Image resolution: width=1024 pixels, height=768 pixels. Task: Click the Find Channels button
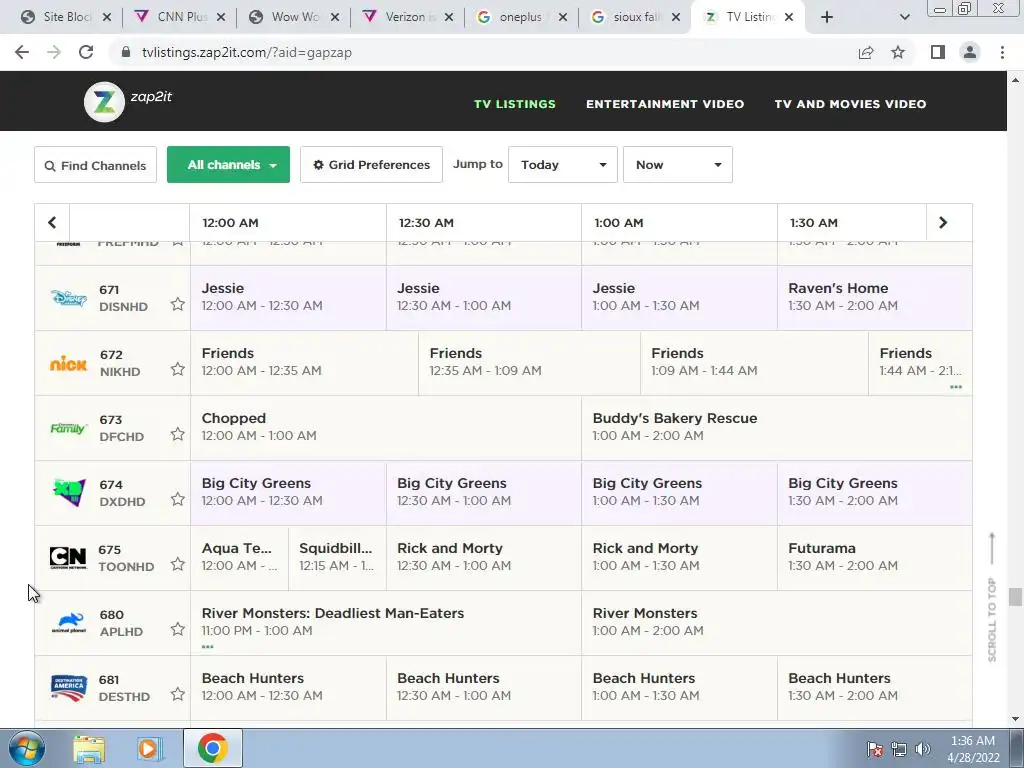coord(95,165)
